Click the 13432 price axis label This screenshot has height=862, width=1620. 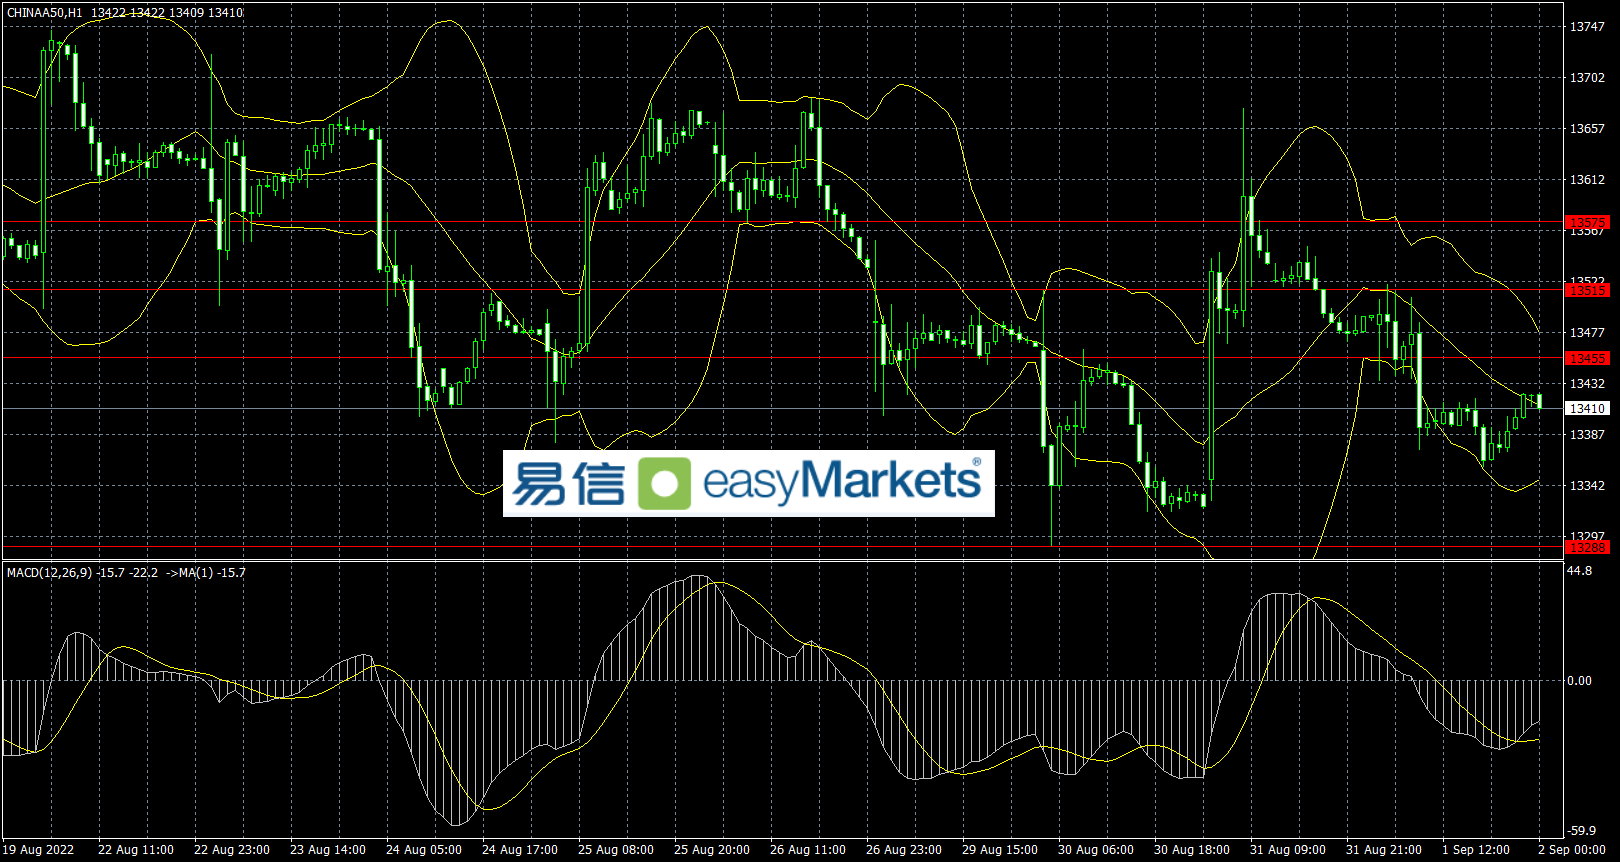tap(1587, 384)
